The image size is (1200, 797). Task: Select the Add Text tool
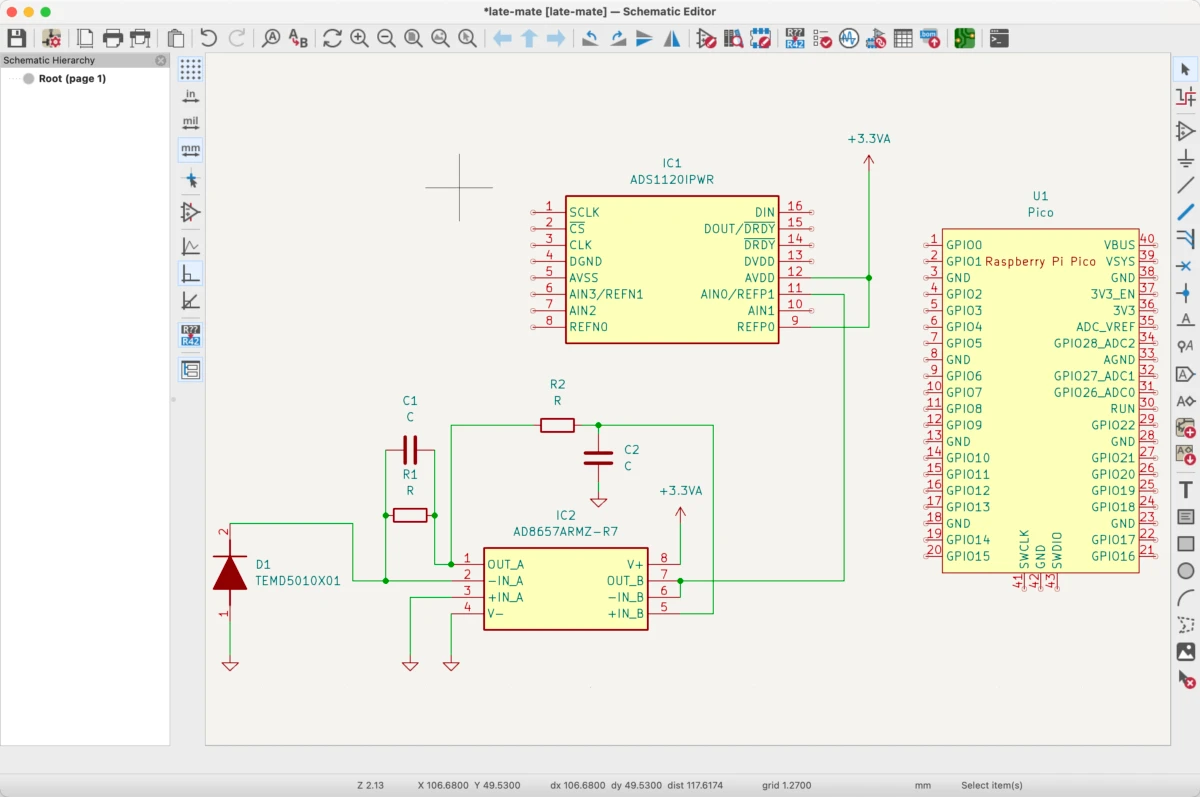click(x=1186, y=490)
